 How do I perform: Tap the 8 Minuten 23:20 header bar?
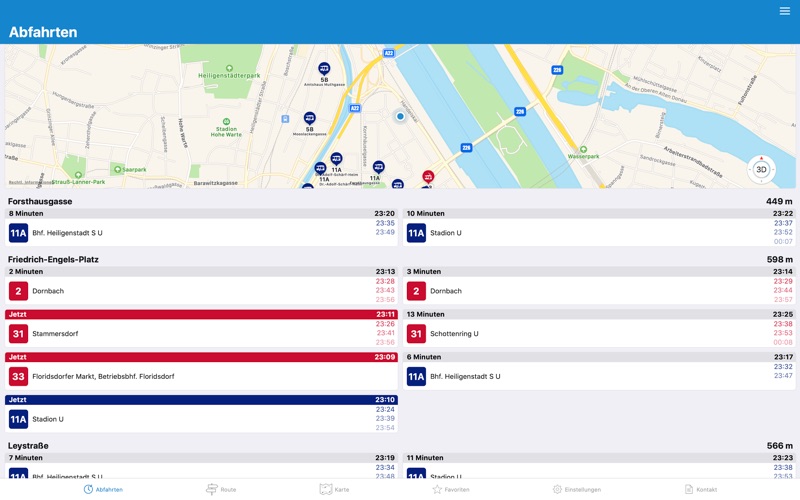201,214
